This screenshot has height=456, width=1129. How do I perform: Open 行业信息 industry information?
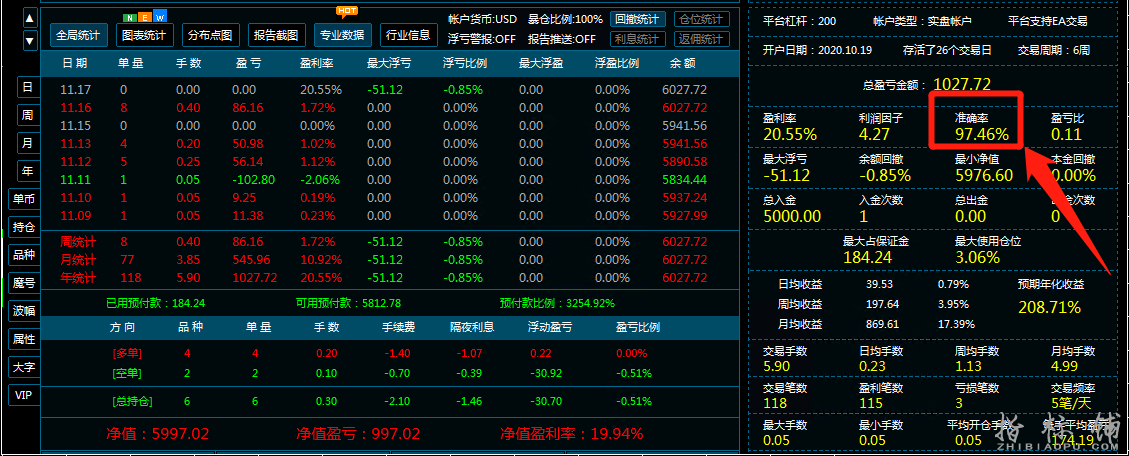click(408, 34)
